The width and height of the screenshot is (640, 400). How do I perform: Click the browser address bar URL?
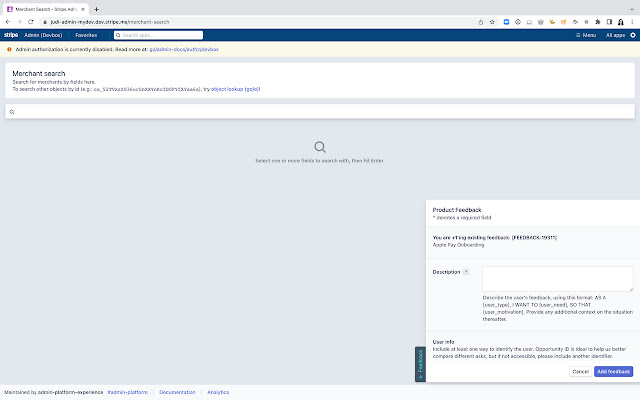point(110,22)
